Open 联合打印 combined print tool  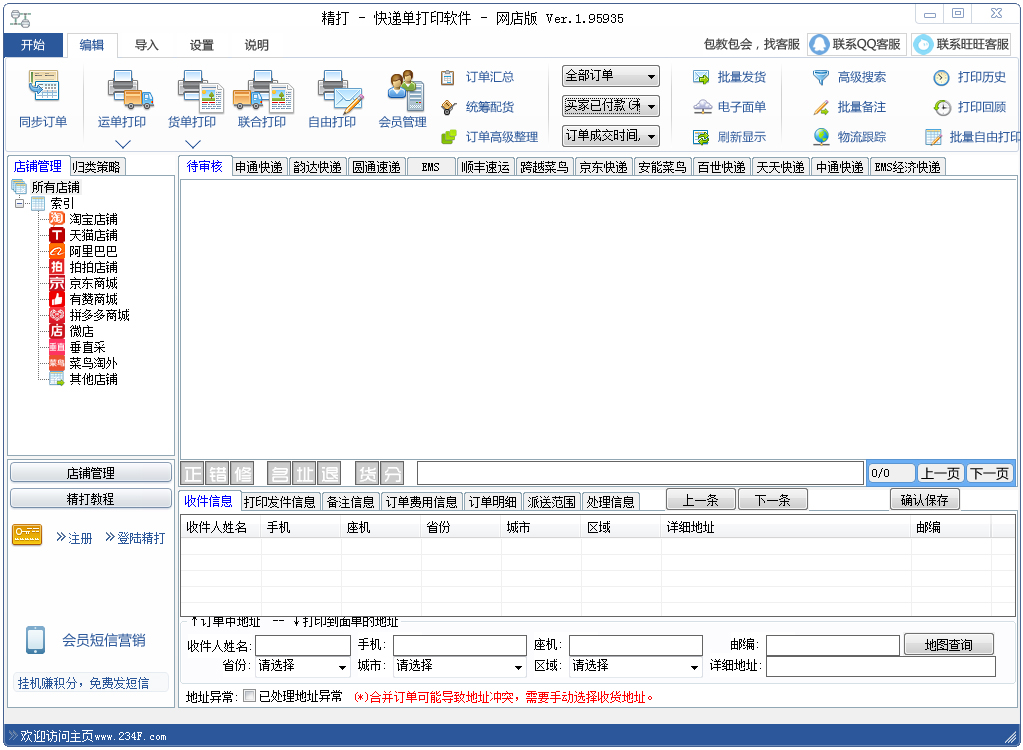(262, 91)
